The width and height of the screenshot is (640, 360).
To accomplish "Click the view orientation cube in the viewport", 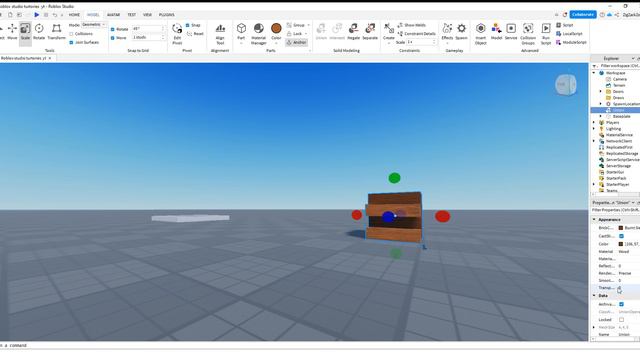I will click(566, 85).
